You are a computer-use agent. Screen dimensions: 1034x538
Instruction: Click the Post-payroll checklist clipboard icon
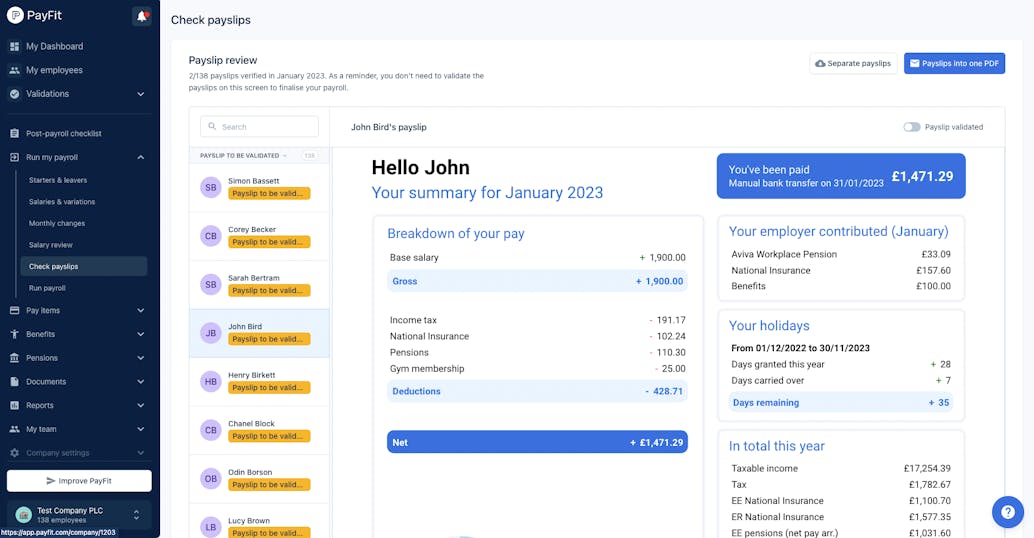15,133
